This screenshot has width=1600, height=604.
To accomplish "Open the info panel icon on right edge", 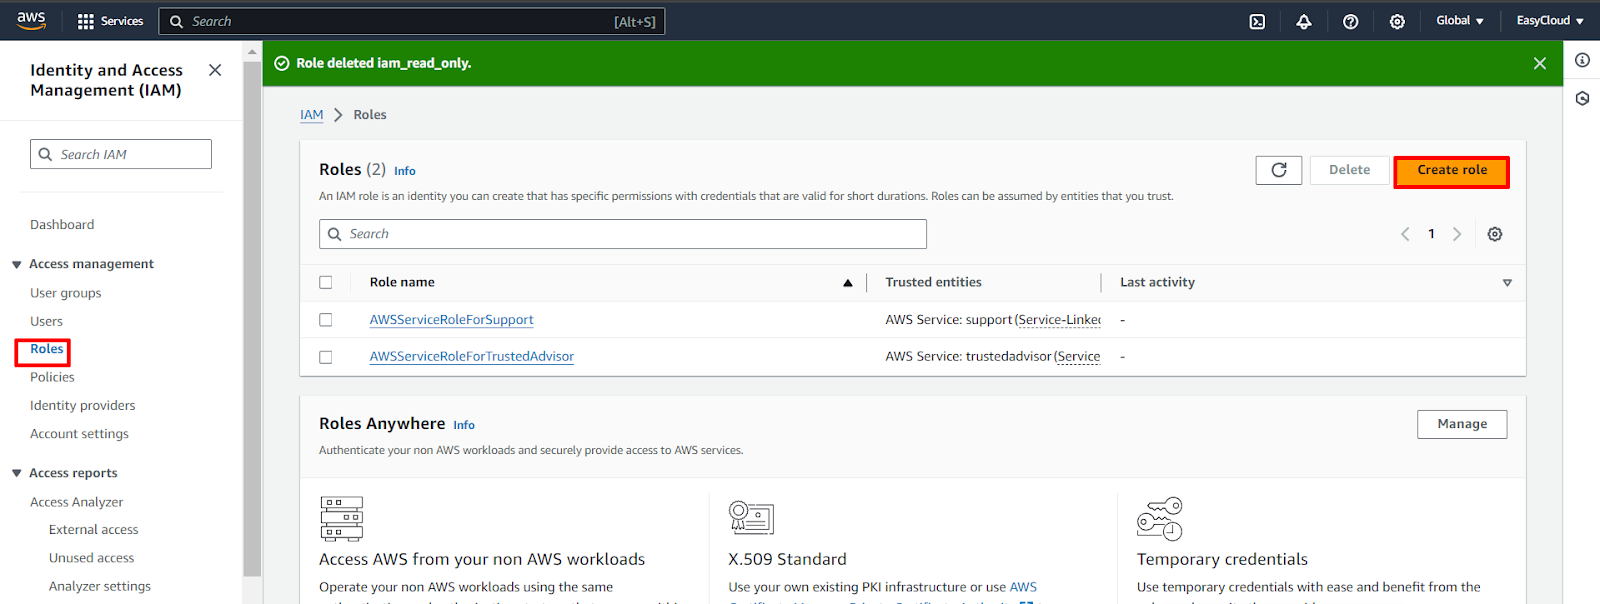I will (1582, 60).
